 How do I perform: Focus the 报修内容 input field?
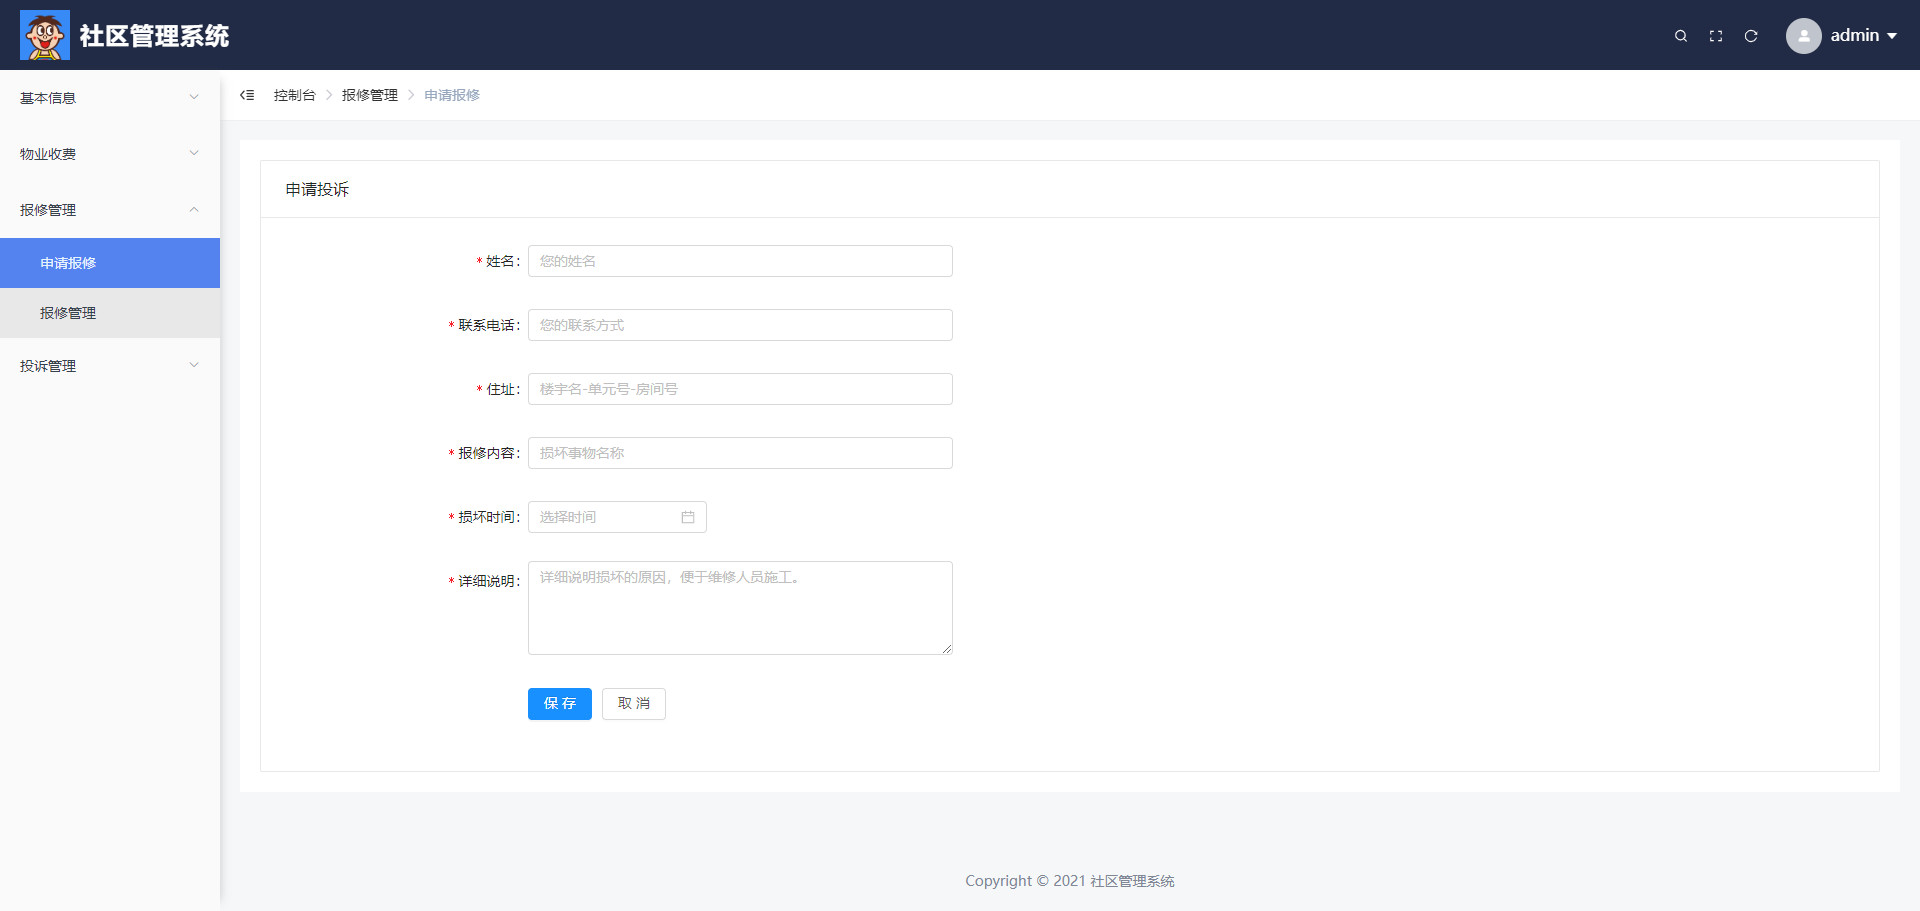[740, 453]
